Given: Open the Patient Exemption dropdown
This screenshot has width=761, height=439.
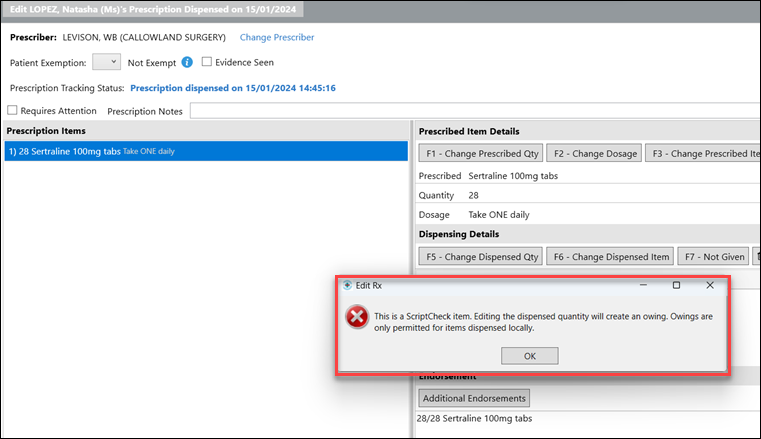Looking at the screenshot, I should [106, 62].
